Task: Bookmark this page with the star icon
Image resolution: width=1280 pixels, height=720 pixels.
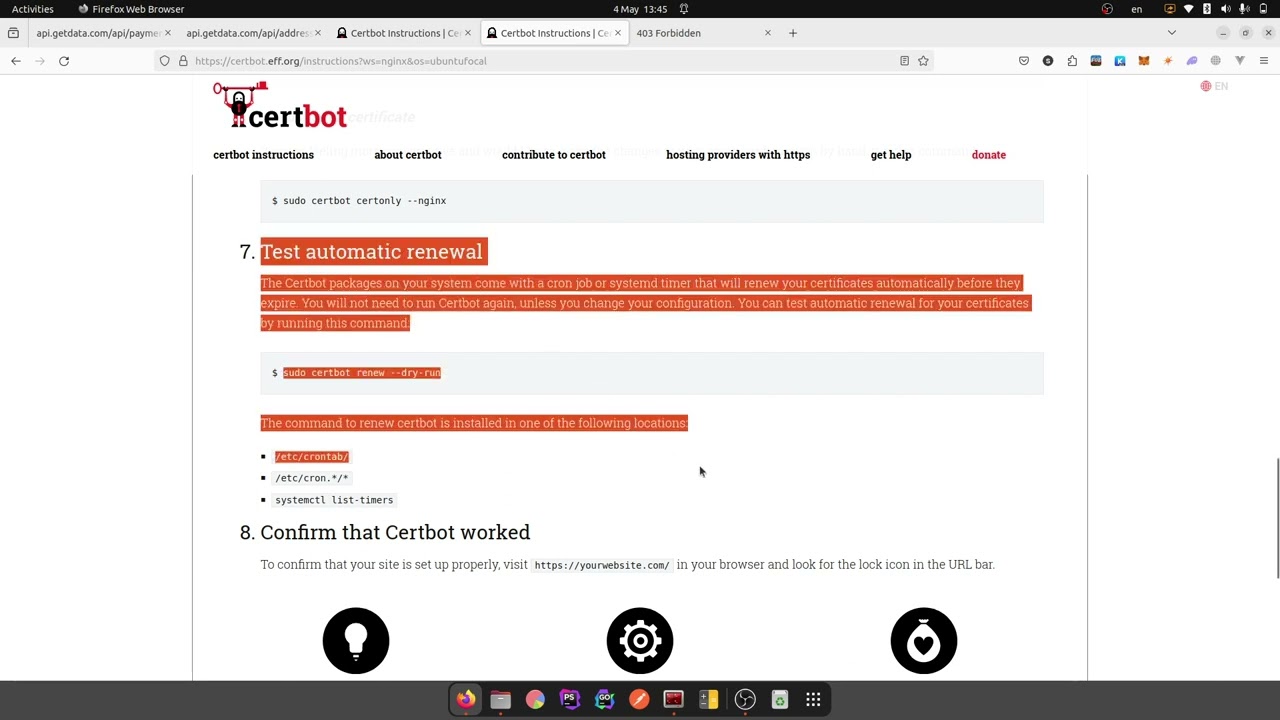Action: coord(923,61)
